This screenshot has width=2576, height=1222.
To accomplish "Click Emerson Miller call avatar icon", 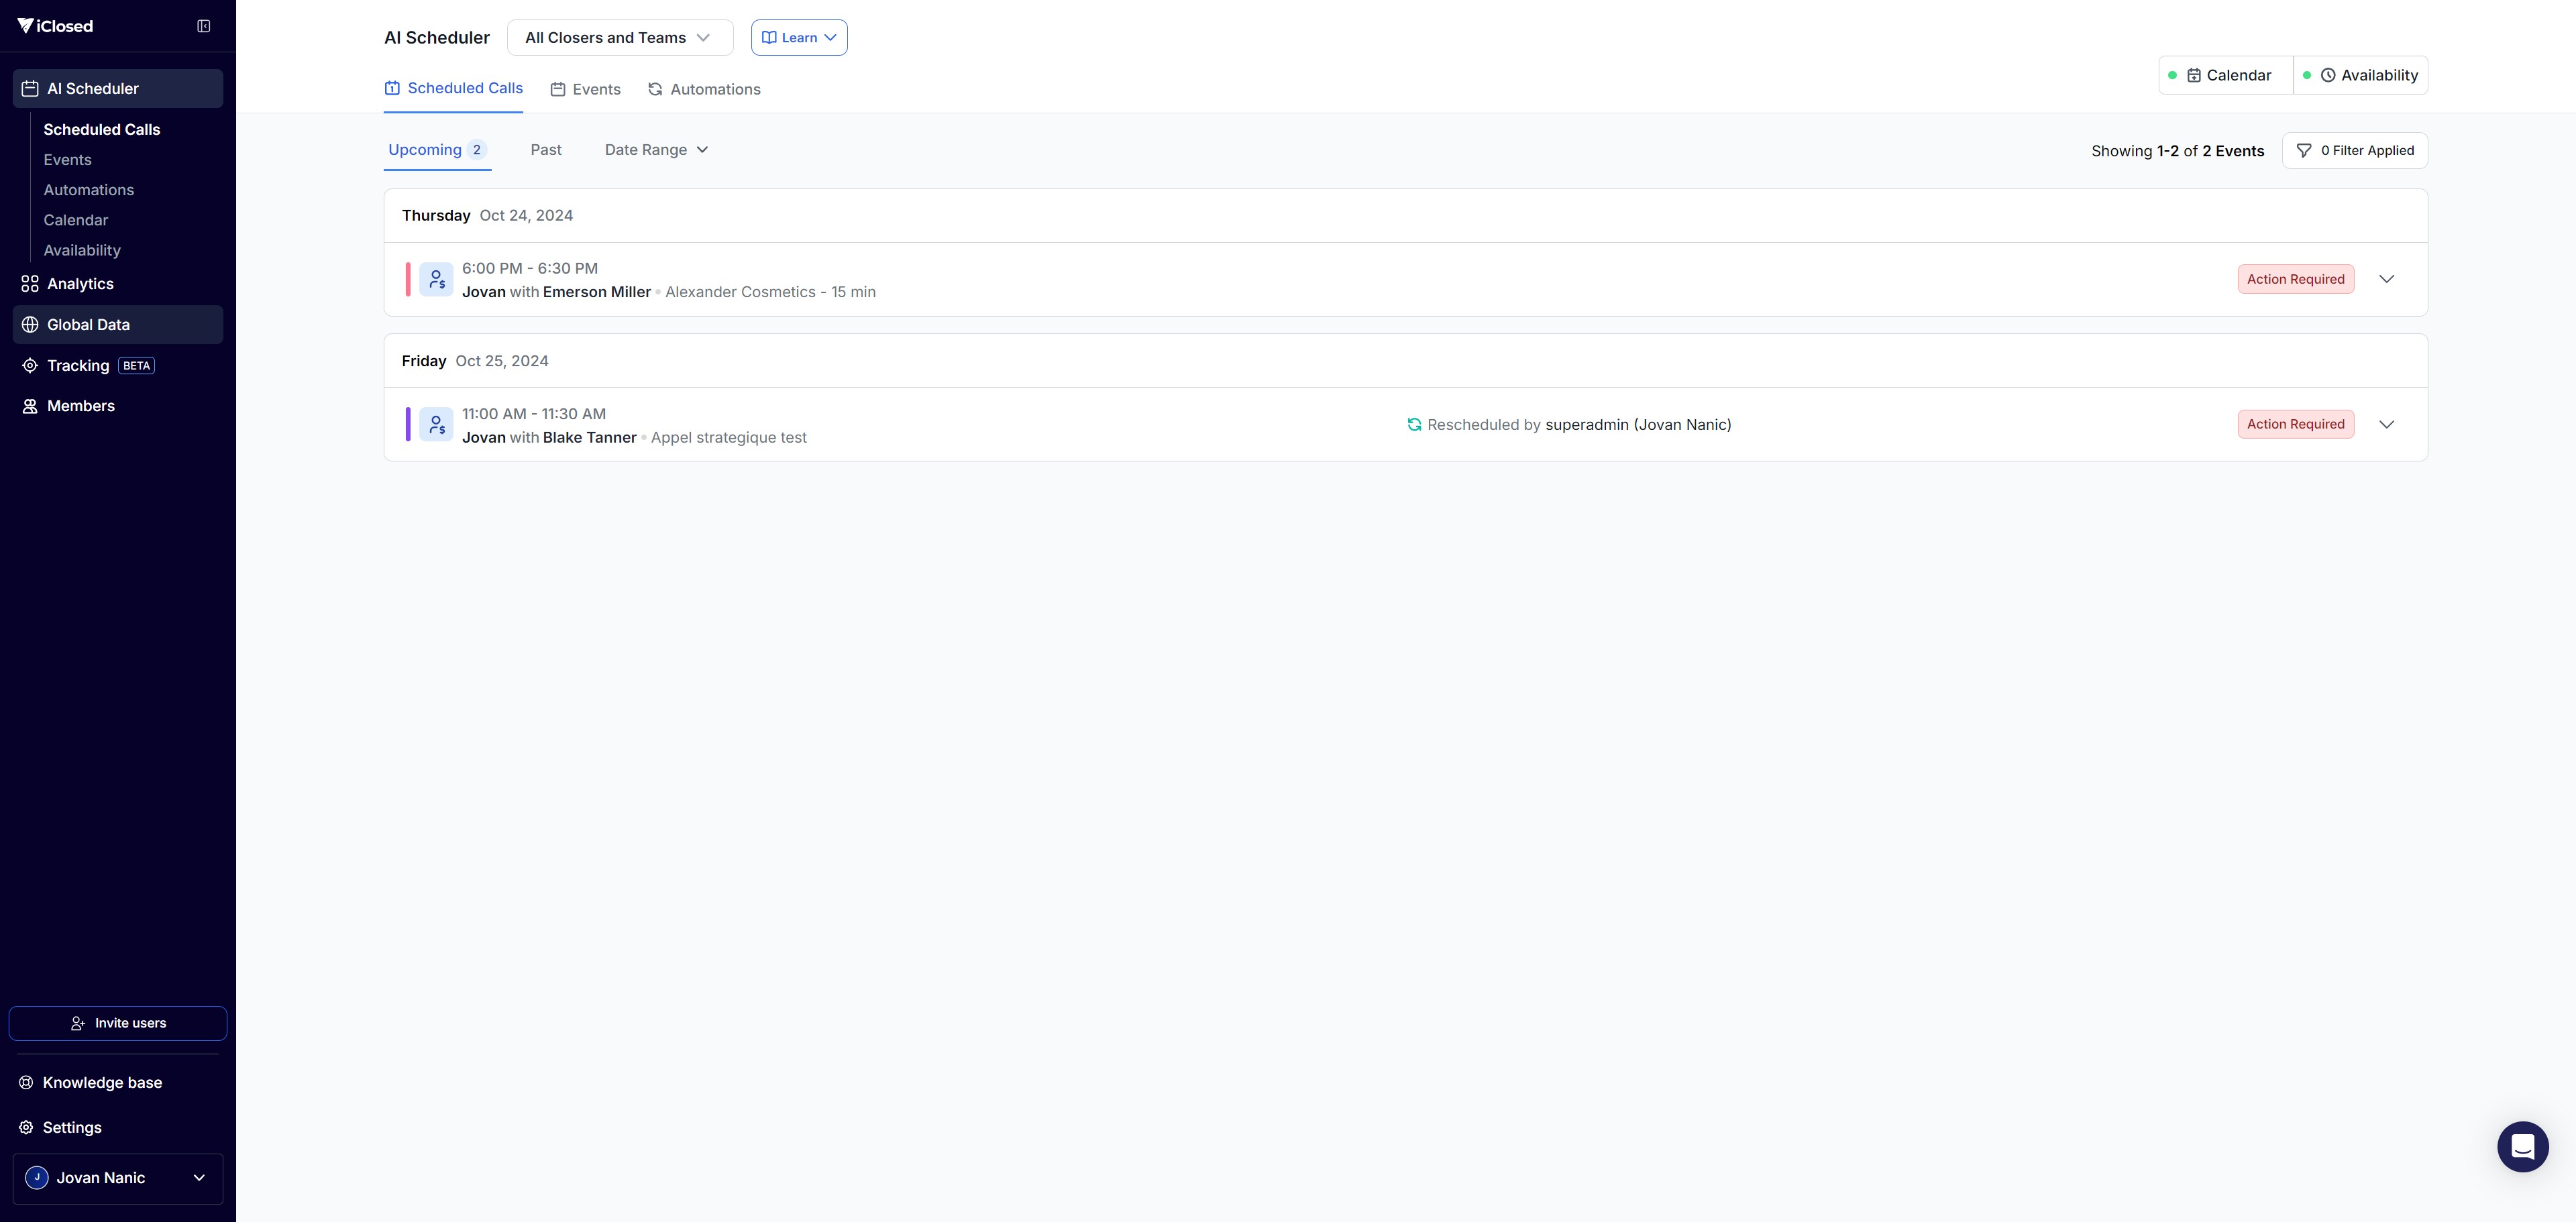I will pos(436,280).
